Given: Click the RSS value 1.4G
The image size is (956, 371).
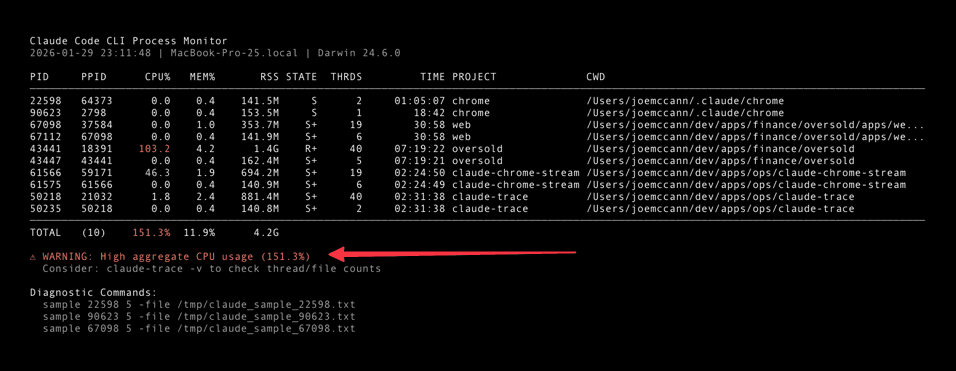Looking at the screenshot, I should 266,149.
